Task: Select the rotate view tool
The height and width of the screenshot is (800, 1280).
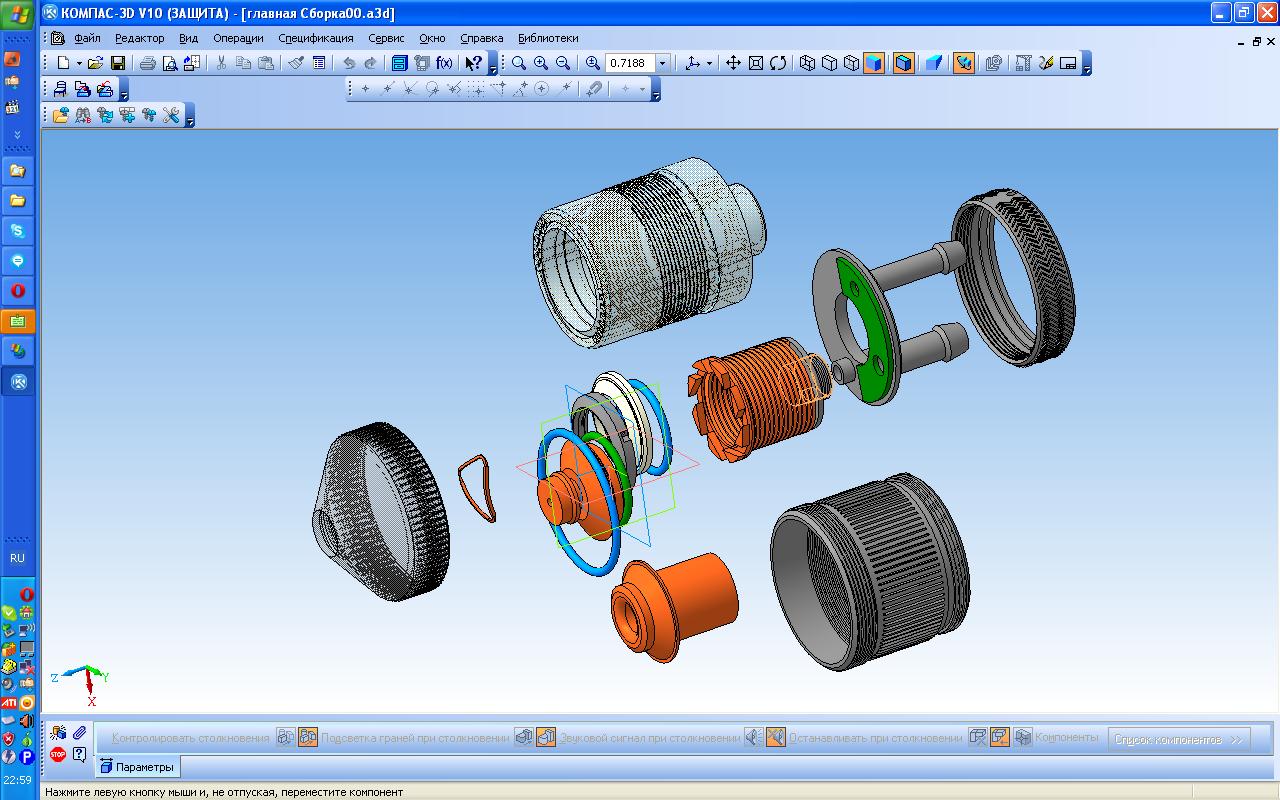Action: [778, 63]
